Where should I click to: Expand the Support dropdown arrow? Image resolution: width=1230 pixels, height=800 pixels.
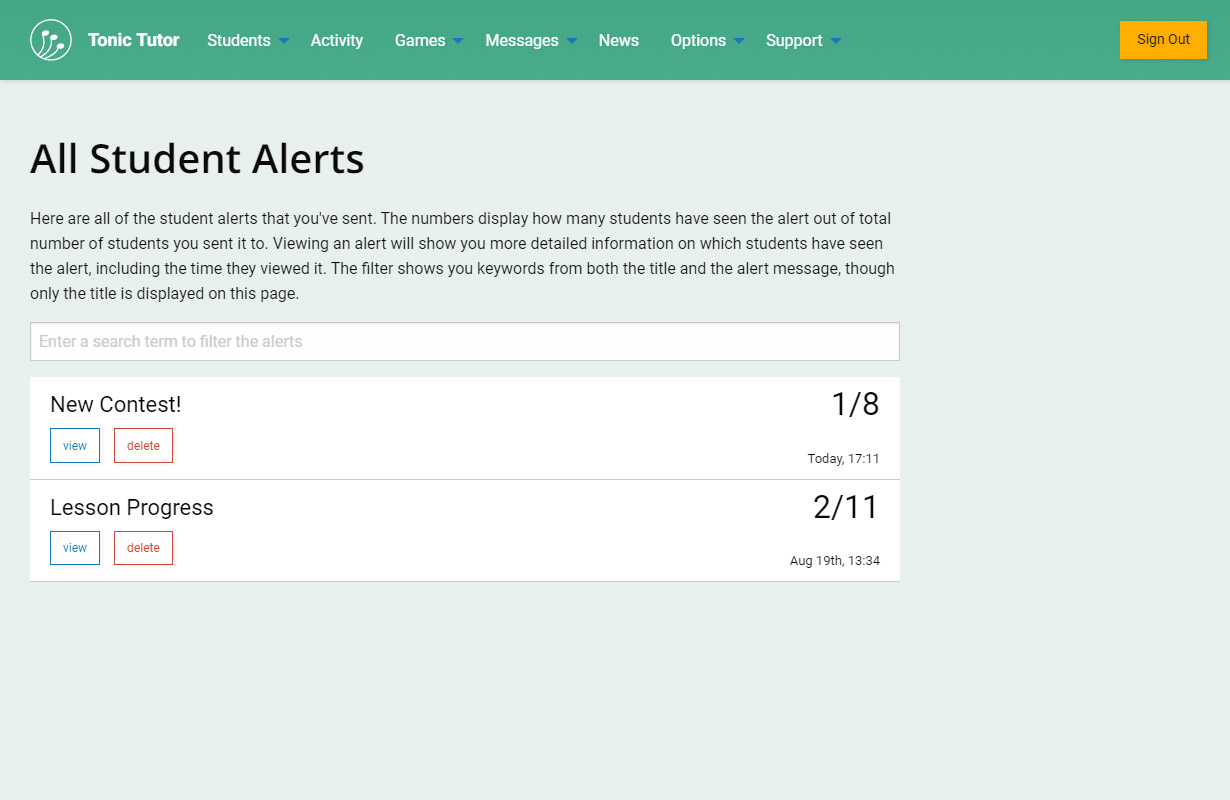point(836,41)
